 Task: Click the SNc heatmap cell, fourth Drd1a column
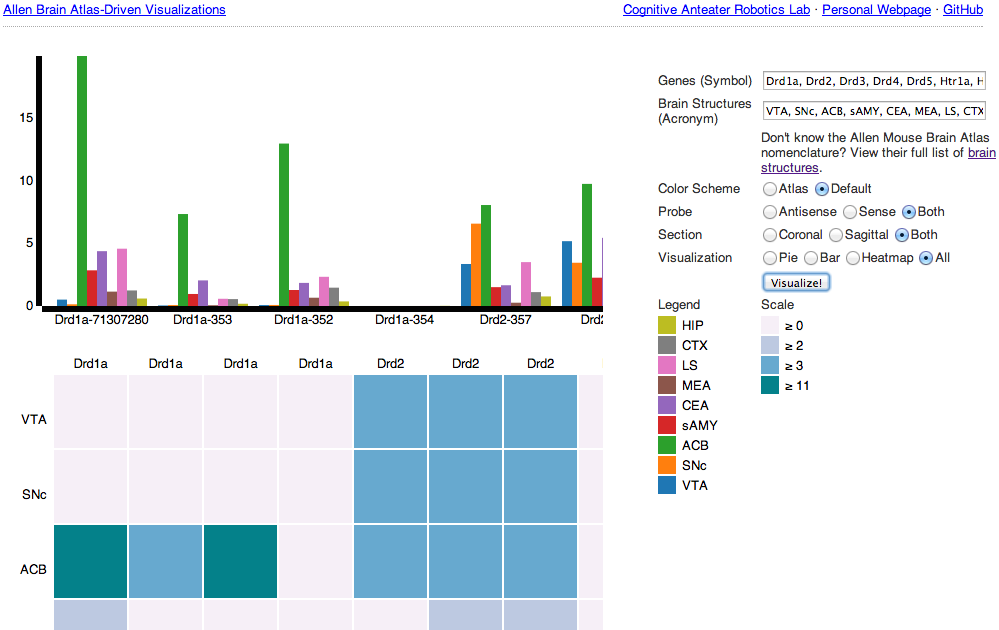pos(315,486)
